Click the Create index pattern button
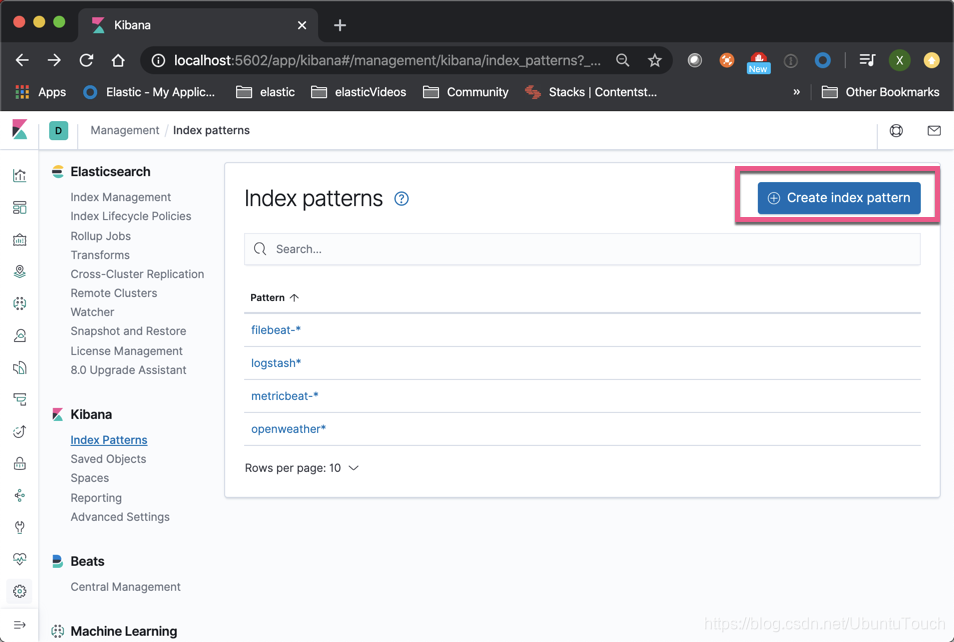The image size is (954, 642). coord(838,197)
